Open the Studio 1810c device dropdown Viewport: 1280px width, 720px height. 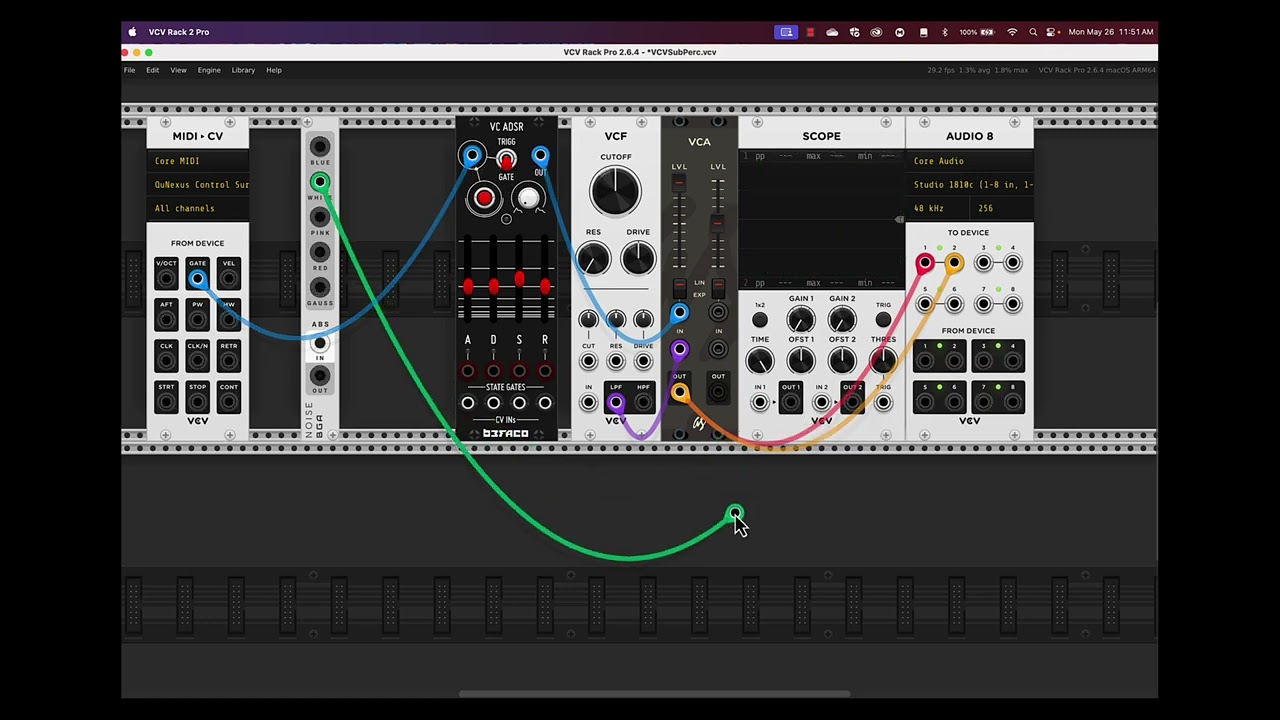click(x=970, y=185)
